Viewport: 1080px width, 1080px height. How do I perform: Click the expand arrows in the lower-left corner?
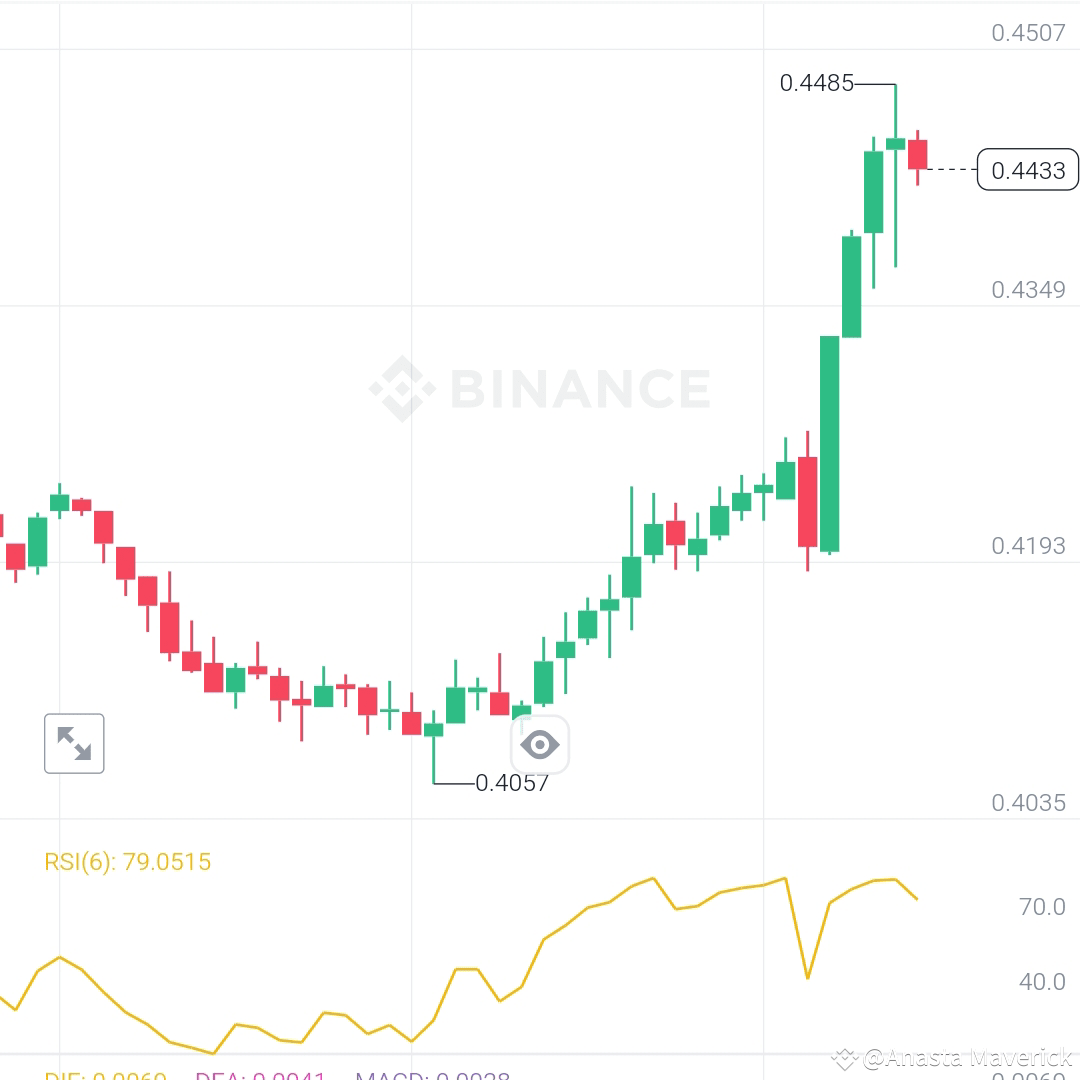74,743
